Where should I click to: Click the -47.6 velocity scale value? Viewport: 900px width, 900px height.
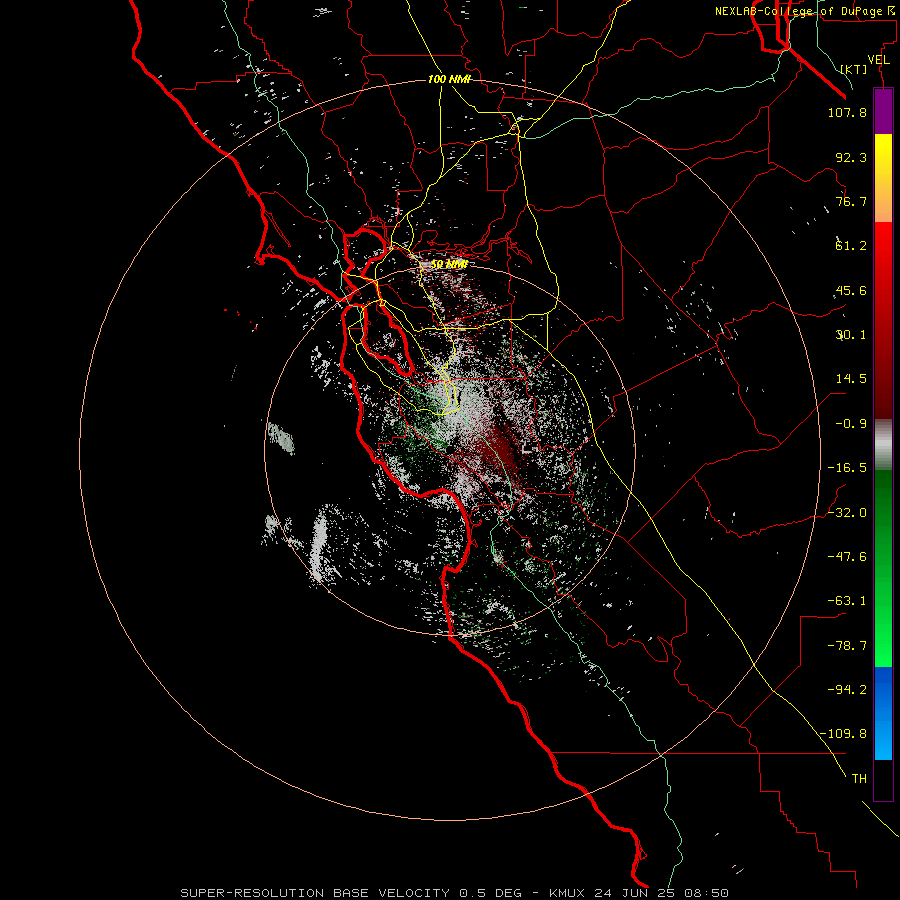(x=847, y=557)
